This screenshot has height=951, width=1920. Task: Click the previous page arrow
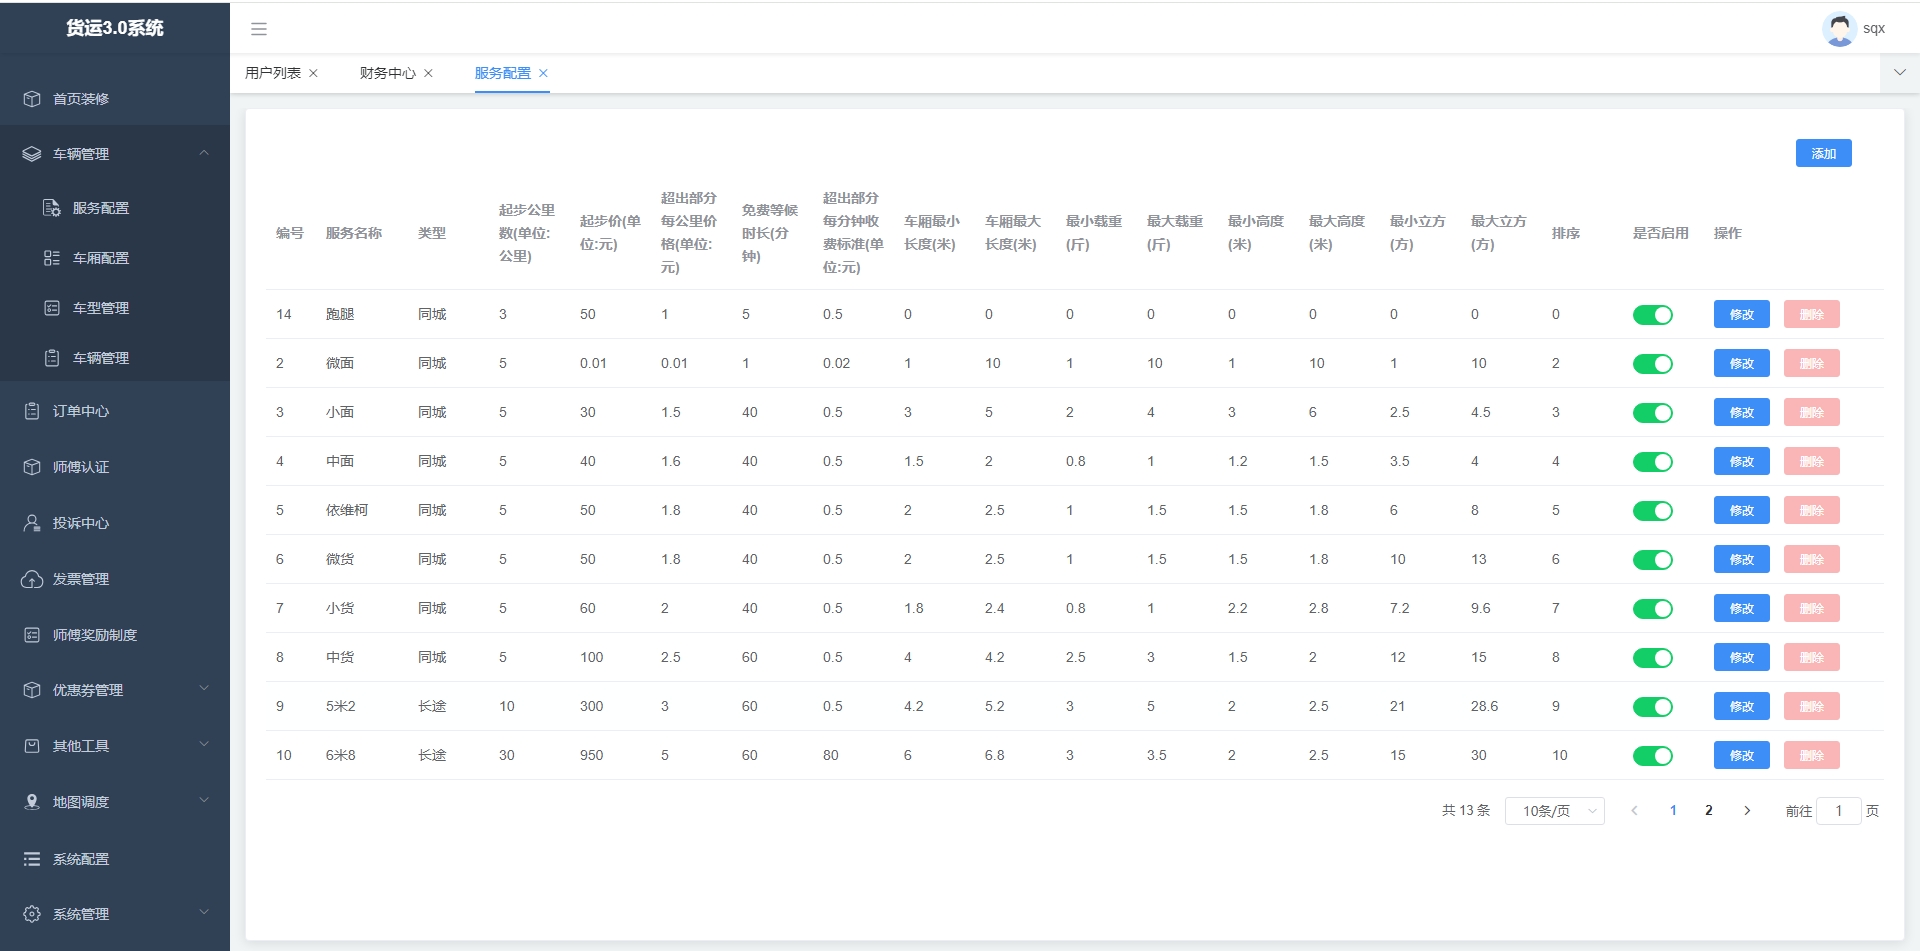(1634, 811)
